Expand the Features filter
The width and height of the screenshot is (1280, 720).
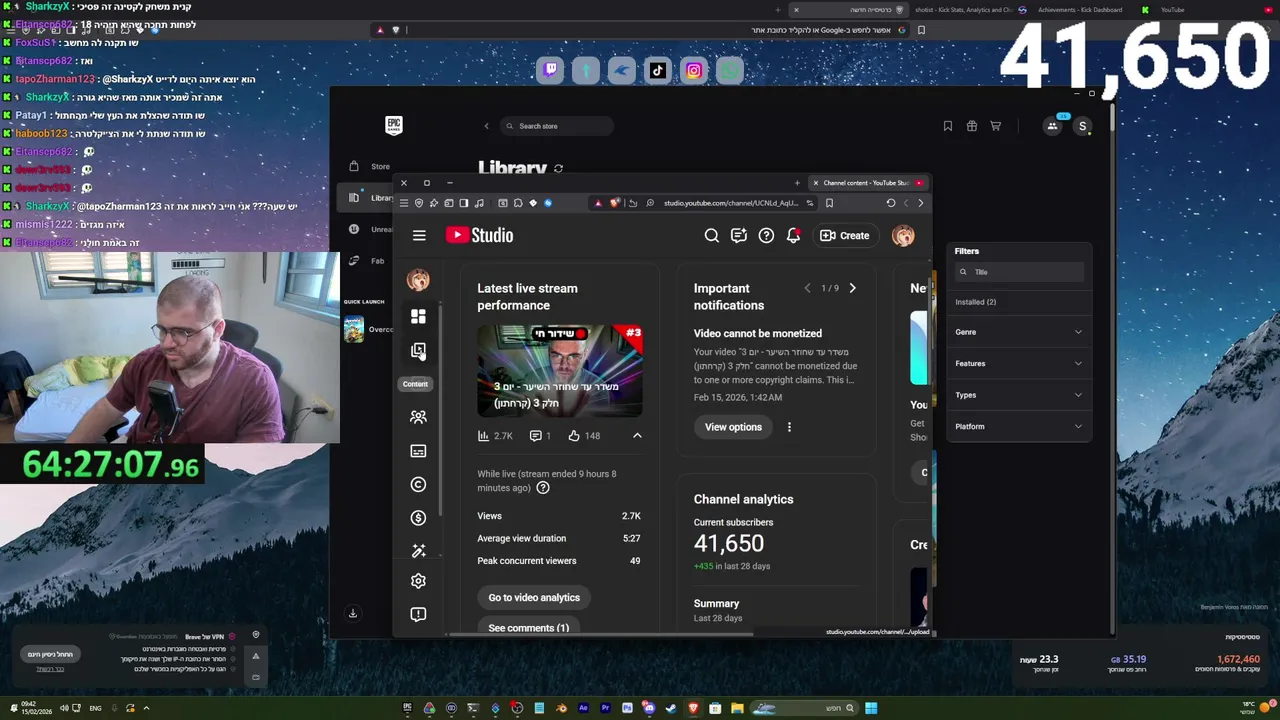point(1018,363)
